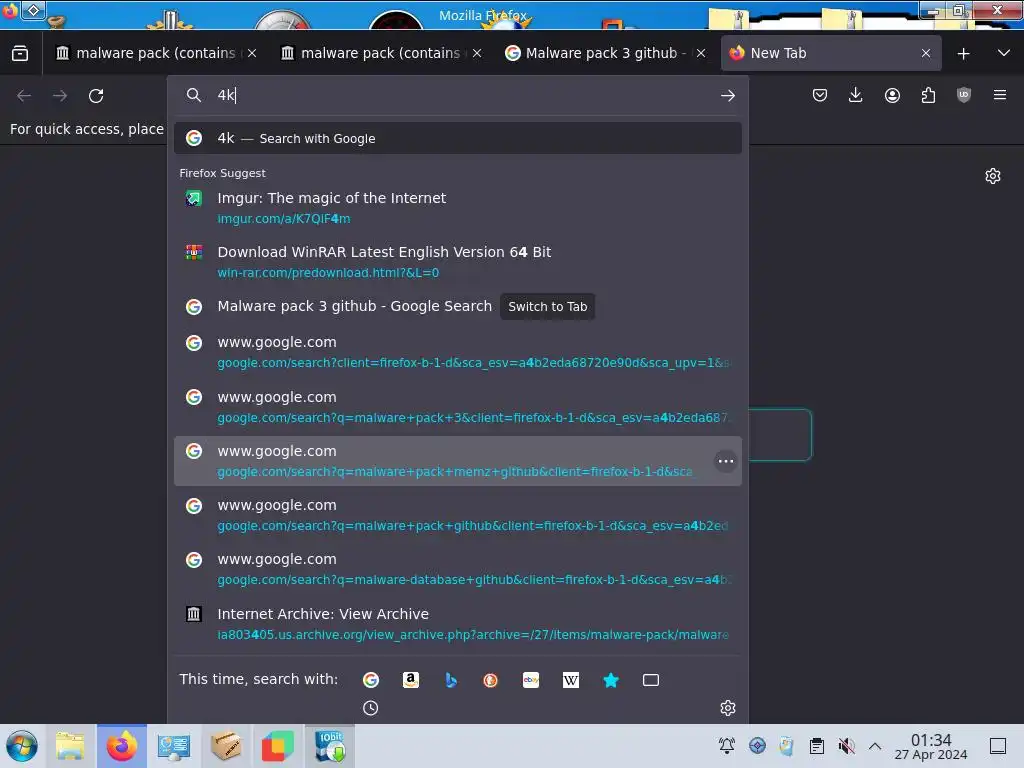The width and height of the screenshot is (1024, 768).
Task: Open Internet Archive: View Archive suggestion
Action: coord(457,624)
